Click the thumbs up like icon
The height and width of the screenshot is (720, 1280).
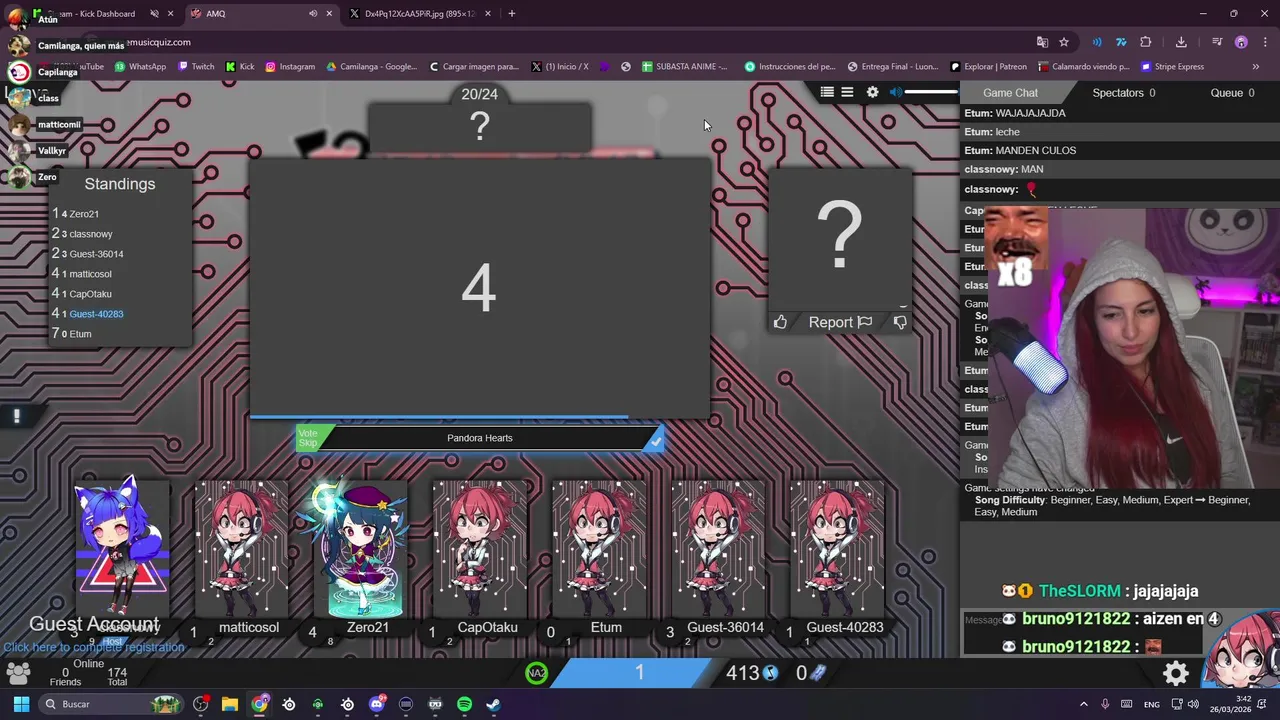[x=780, y=322]
